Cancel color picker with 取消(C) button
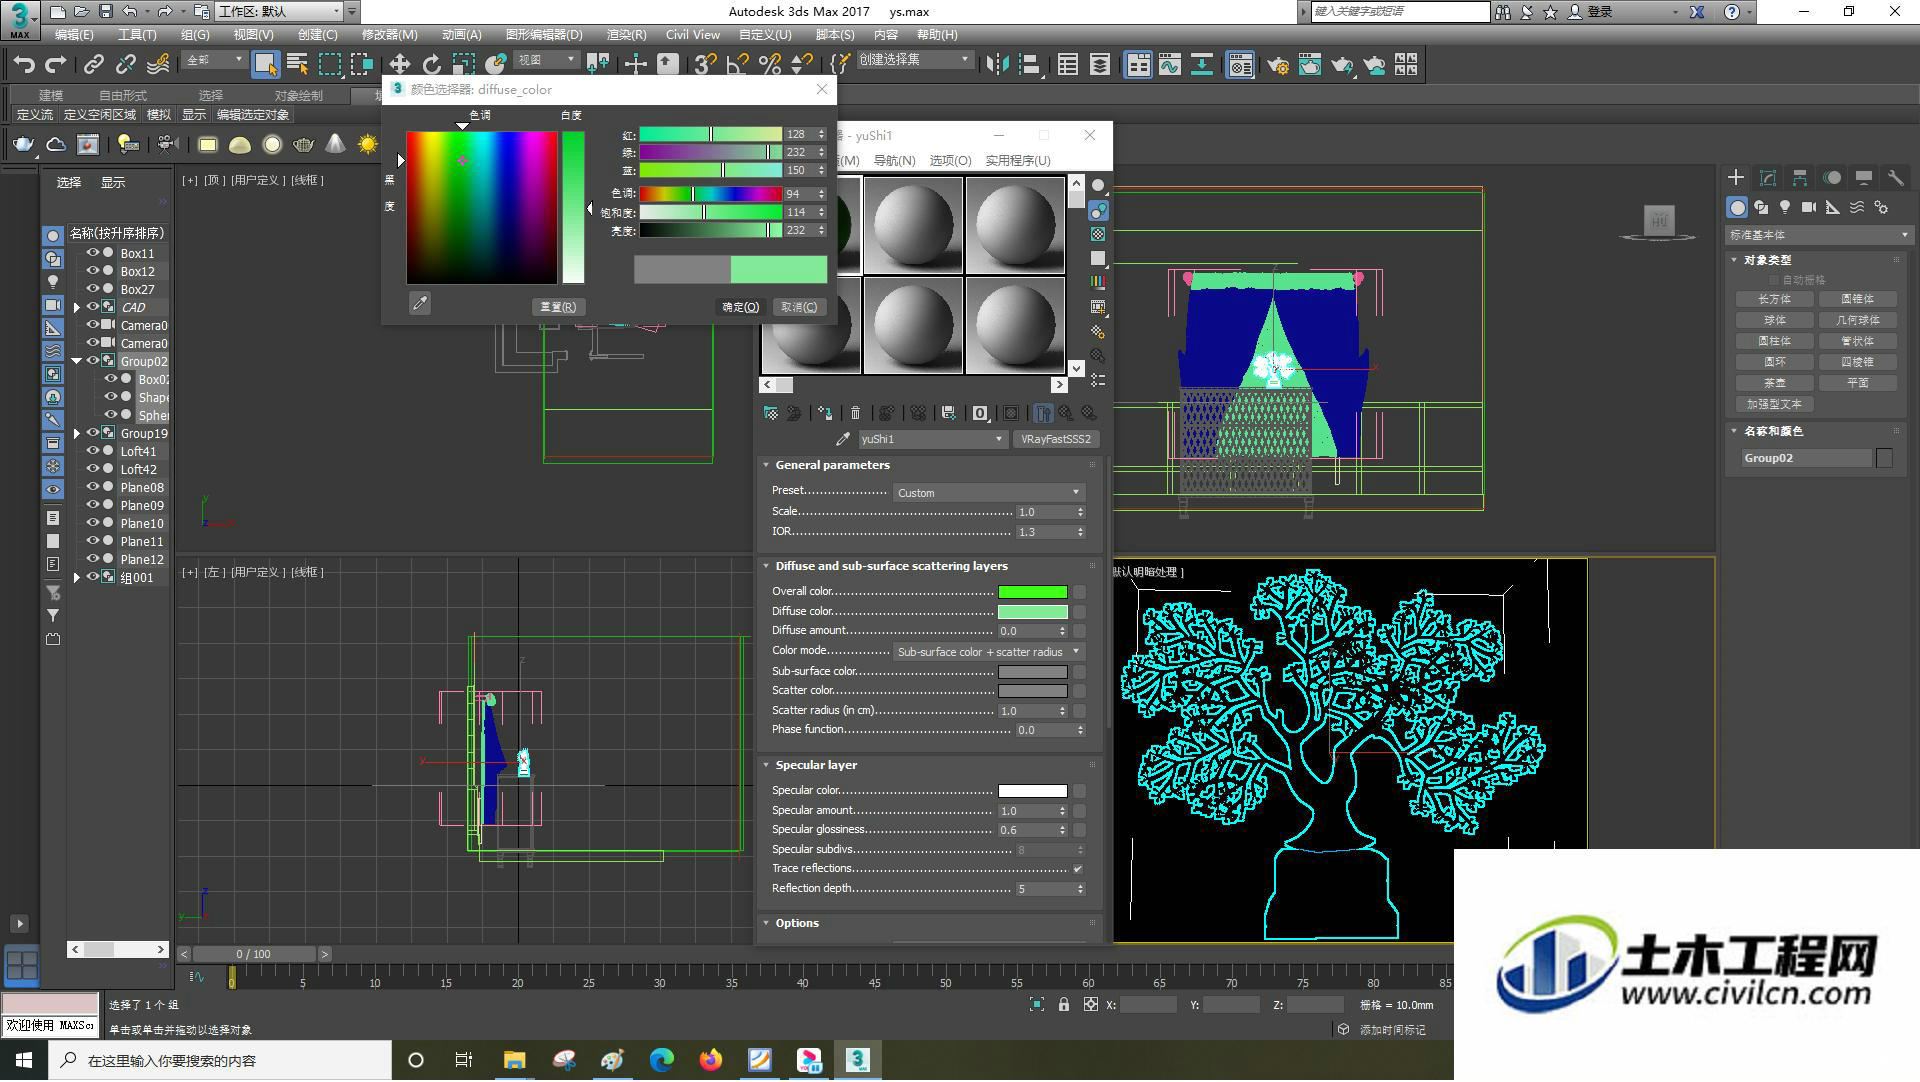 [799, 307]
